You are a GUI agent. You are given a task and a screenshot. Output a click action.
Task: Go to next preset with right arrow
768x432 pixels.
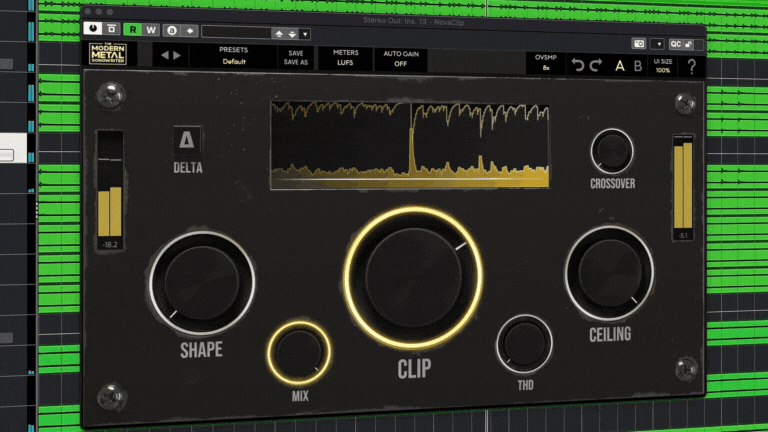coord(178,56)
